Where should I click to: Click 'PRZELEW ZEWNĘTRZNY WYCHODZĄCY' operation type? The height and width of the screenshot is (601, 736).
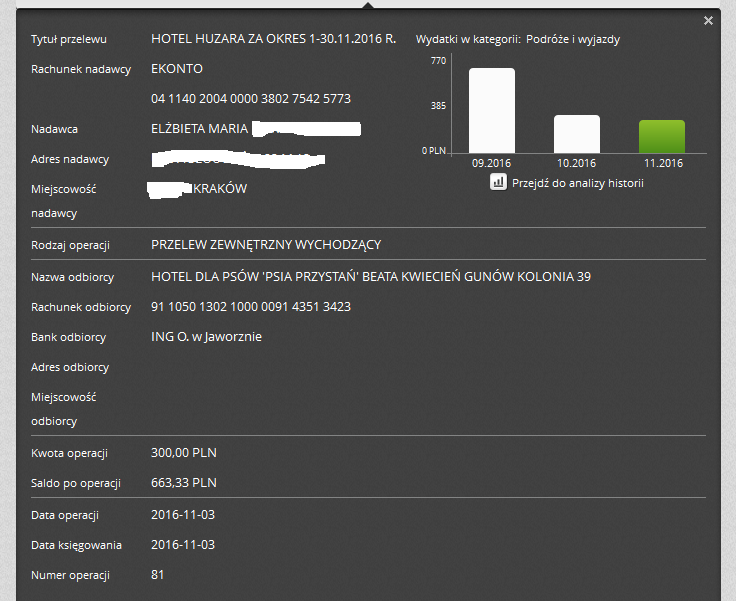pos(265,245)
